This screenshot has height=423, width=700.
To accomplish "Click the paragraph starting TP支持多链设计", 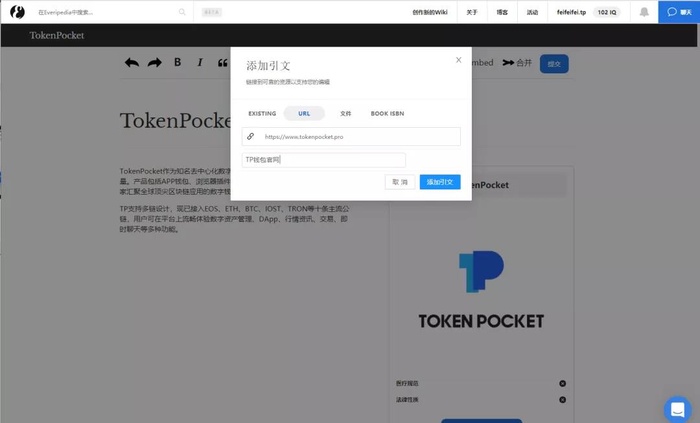I will tap(234, 219).
